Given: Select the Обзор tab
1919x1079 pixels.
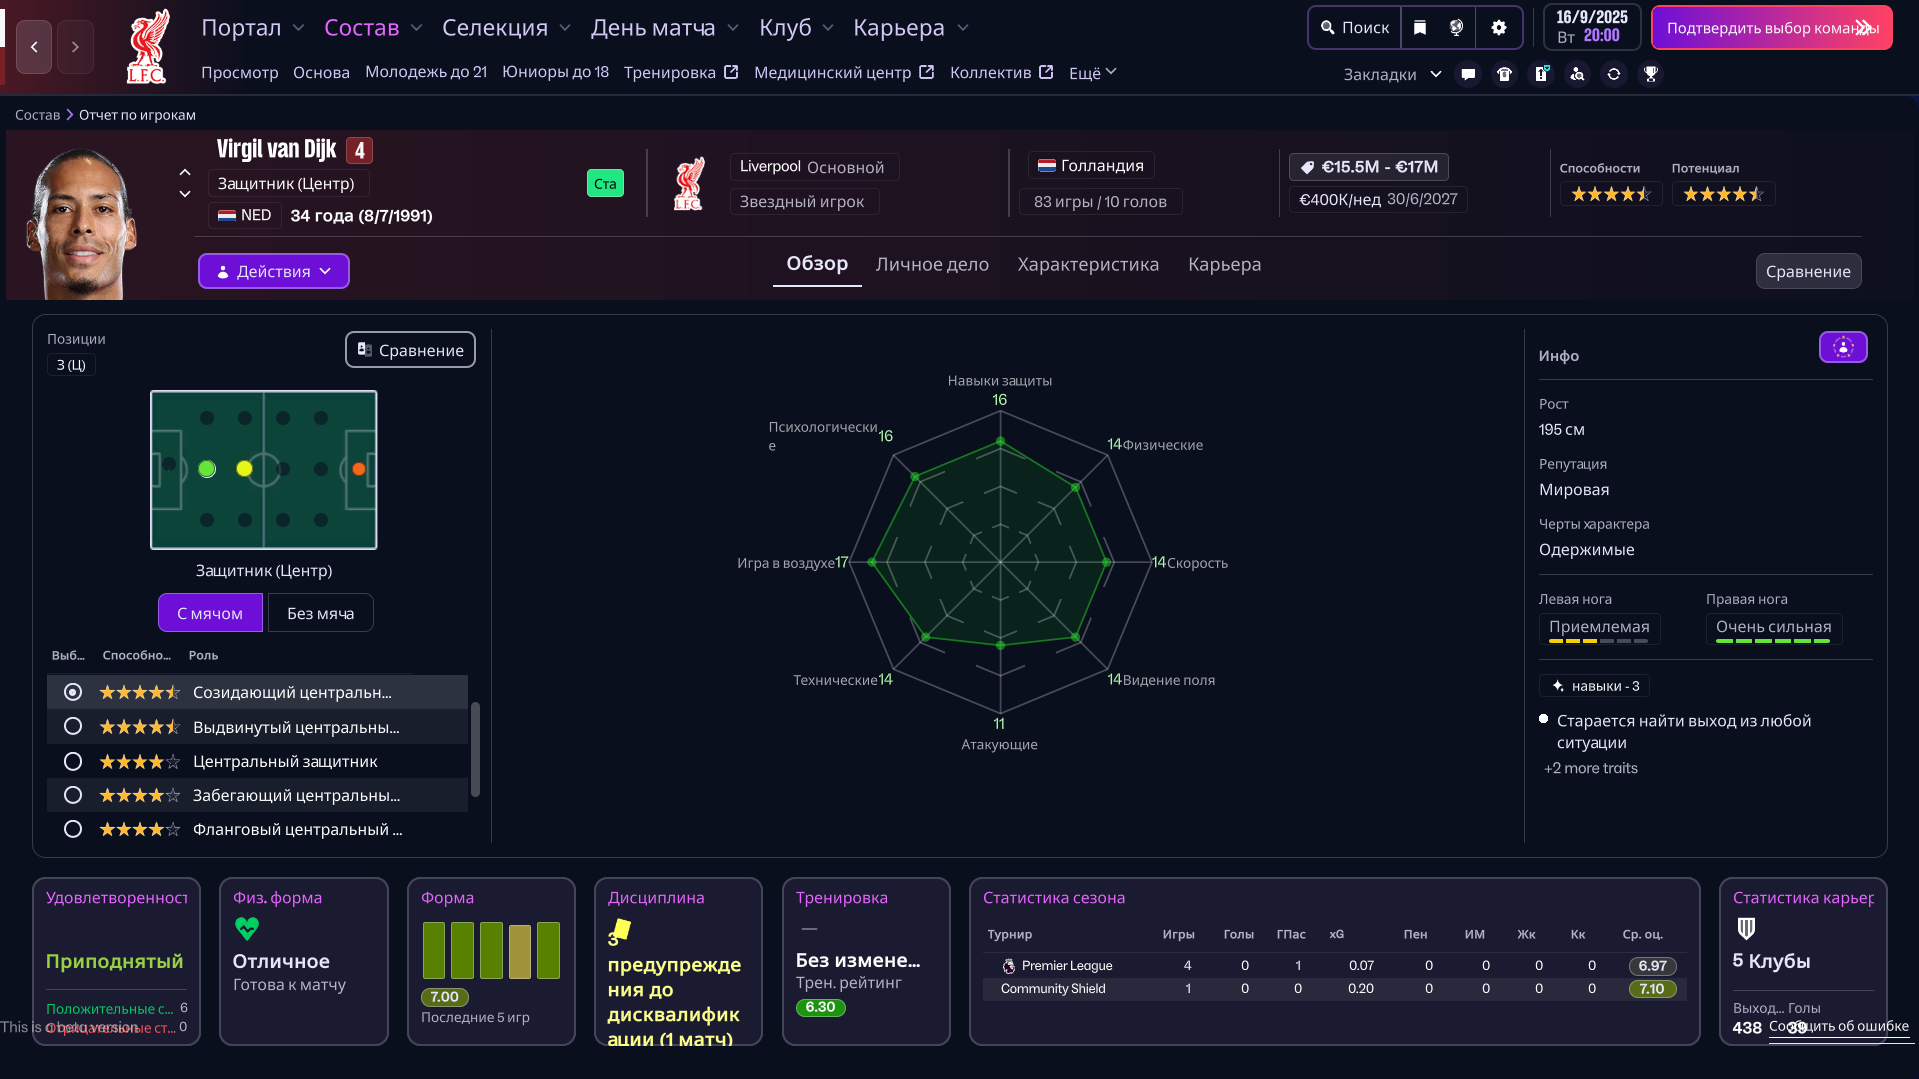Looking at the screenshot, I should (x=817, y=264).
